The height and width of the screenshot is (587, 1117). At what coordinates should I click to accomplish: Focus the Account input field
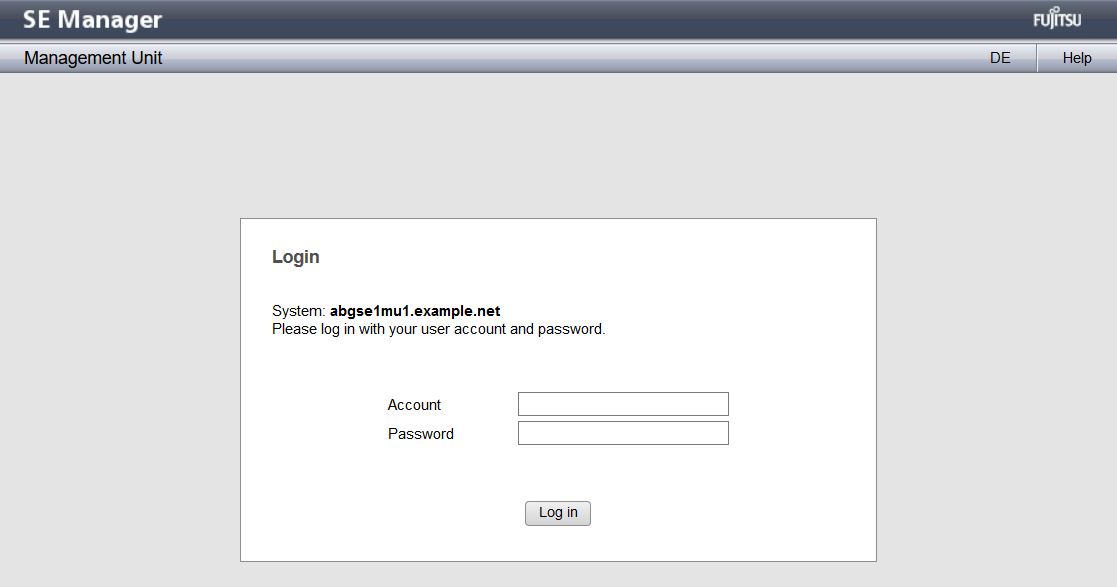click(x=623, y=404)
